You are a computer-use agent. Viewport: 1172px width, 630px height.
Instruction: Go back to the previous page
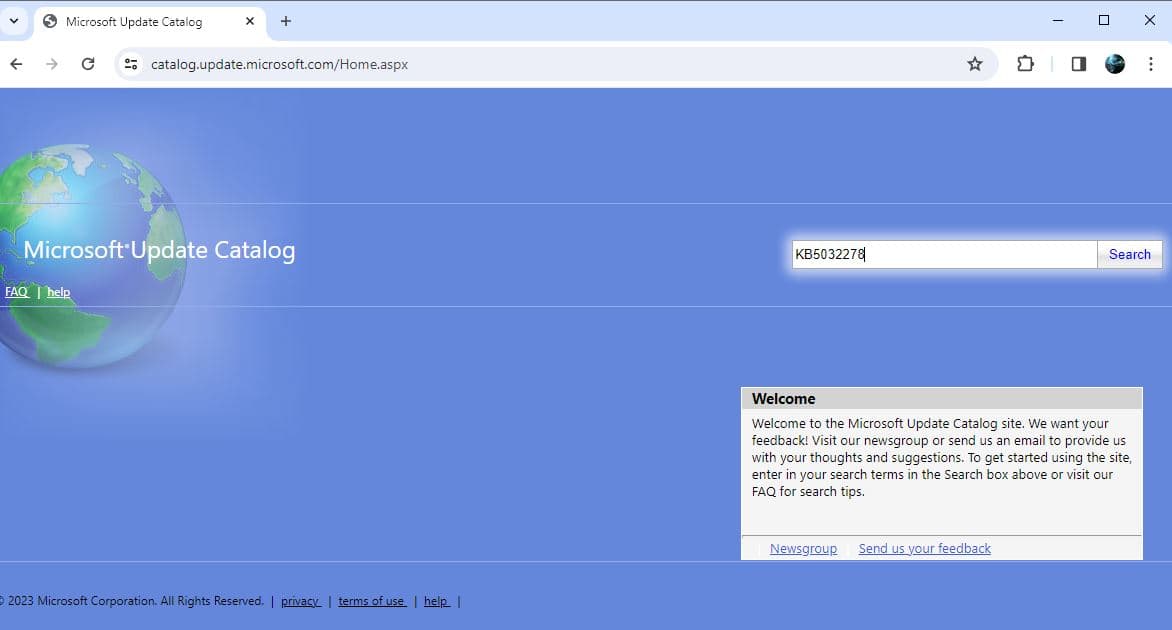click(x=16, y=64)
